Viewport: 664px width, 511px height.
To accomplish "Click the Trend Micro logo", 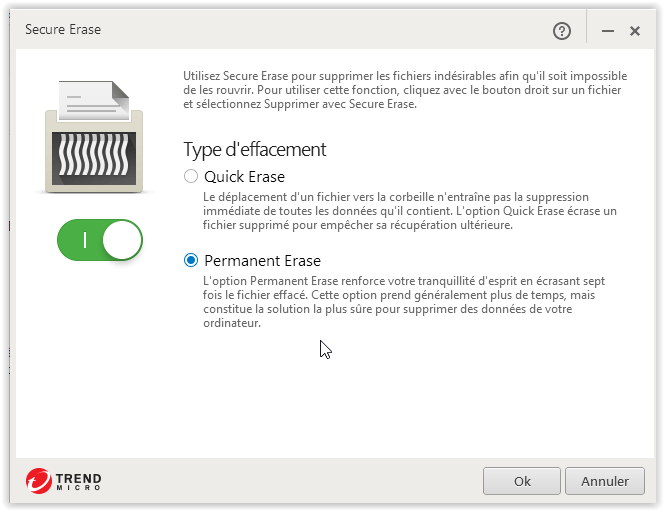I will pos(64,481).
